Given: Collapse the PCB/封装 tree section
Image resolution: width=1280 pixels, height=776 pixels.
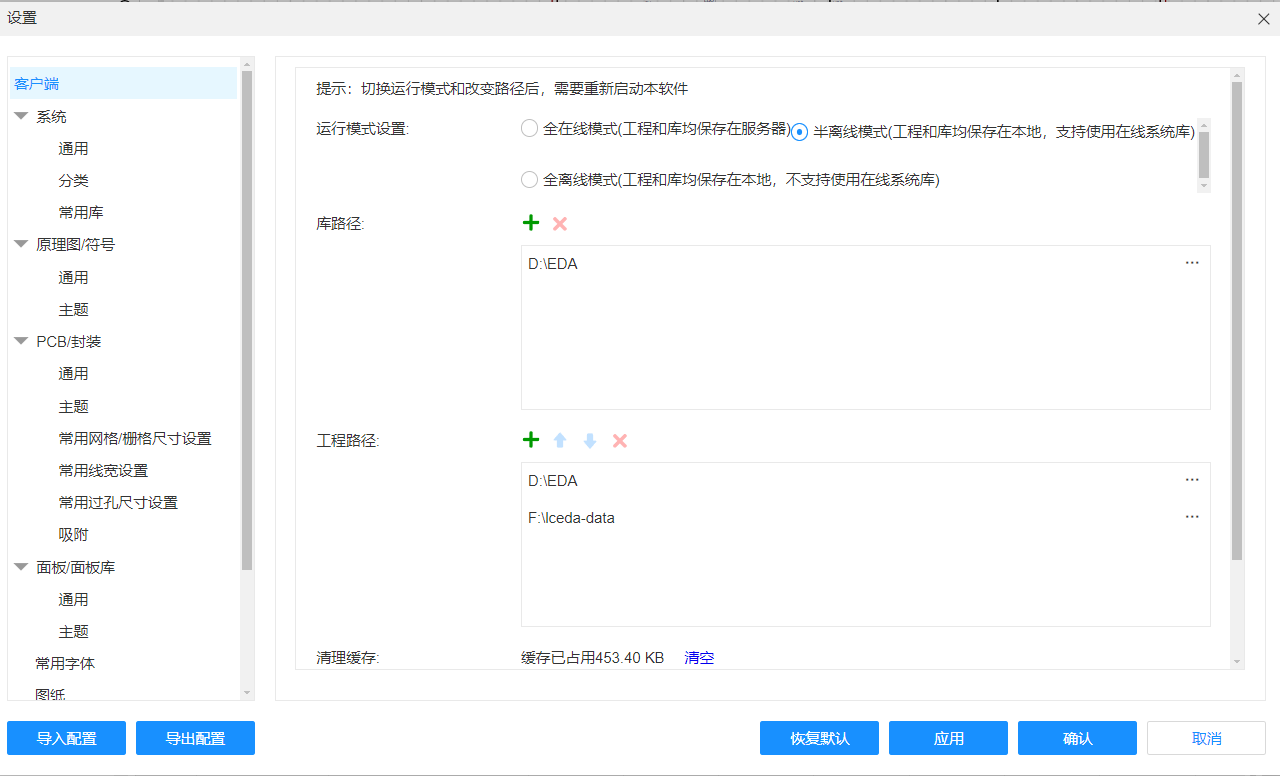Looking at the screenshot, I should click(21, 341).
